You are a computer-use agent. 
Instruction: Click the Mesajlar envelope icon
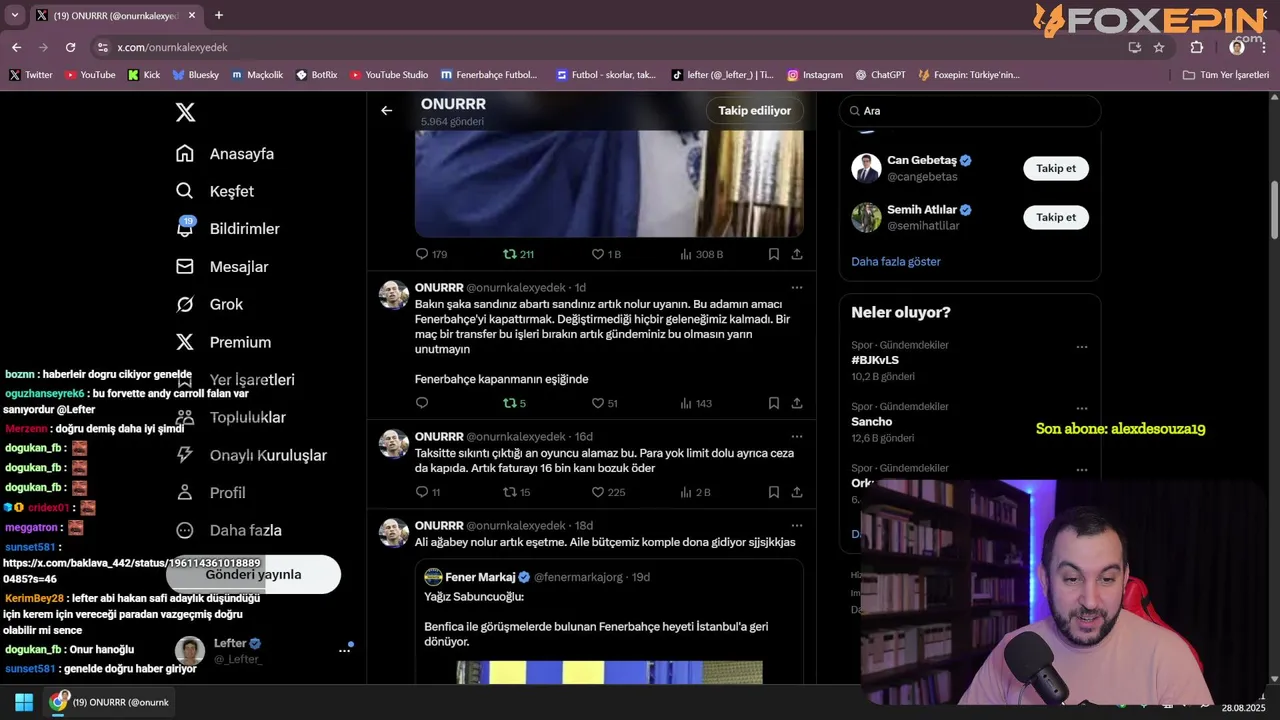pos(185,267)
